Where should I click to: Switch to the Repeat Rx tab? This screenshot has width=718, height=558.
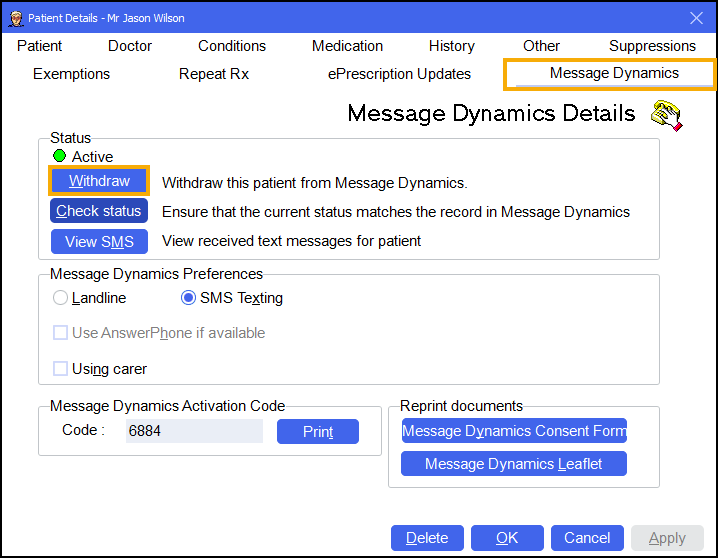214,74
